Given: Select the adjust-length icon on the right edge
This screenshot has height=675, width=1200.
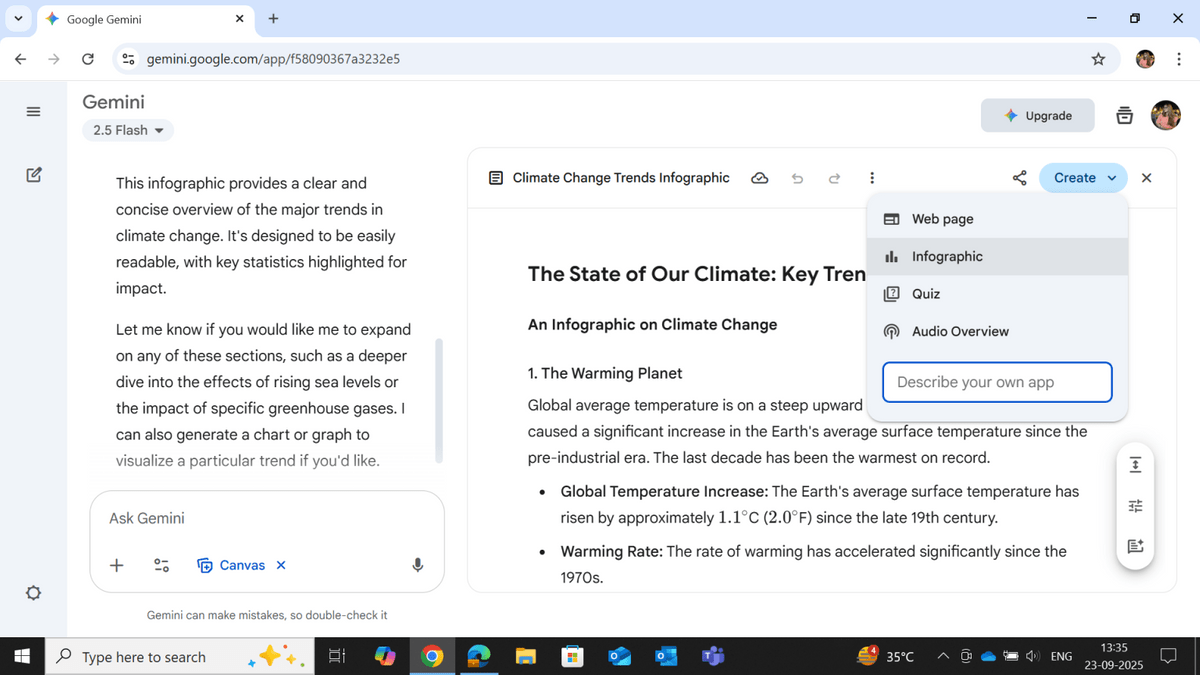Looking at the screenshot, I should [x=1135, y=464].
